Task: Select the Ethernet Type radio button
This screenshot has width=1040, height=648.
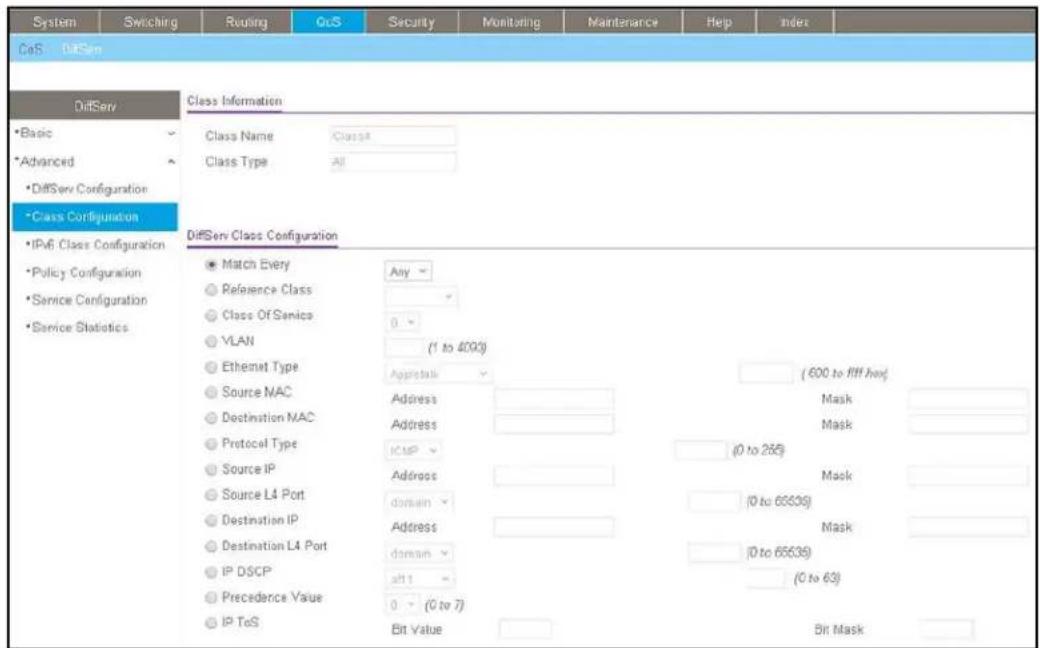Action: pos(211,367)
